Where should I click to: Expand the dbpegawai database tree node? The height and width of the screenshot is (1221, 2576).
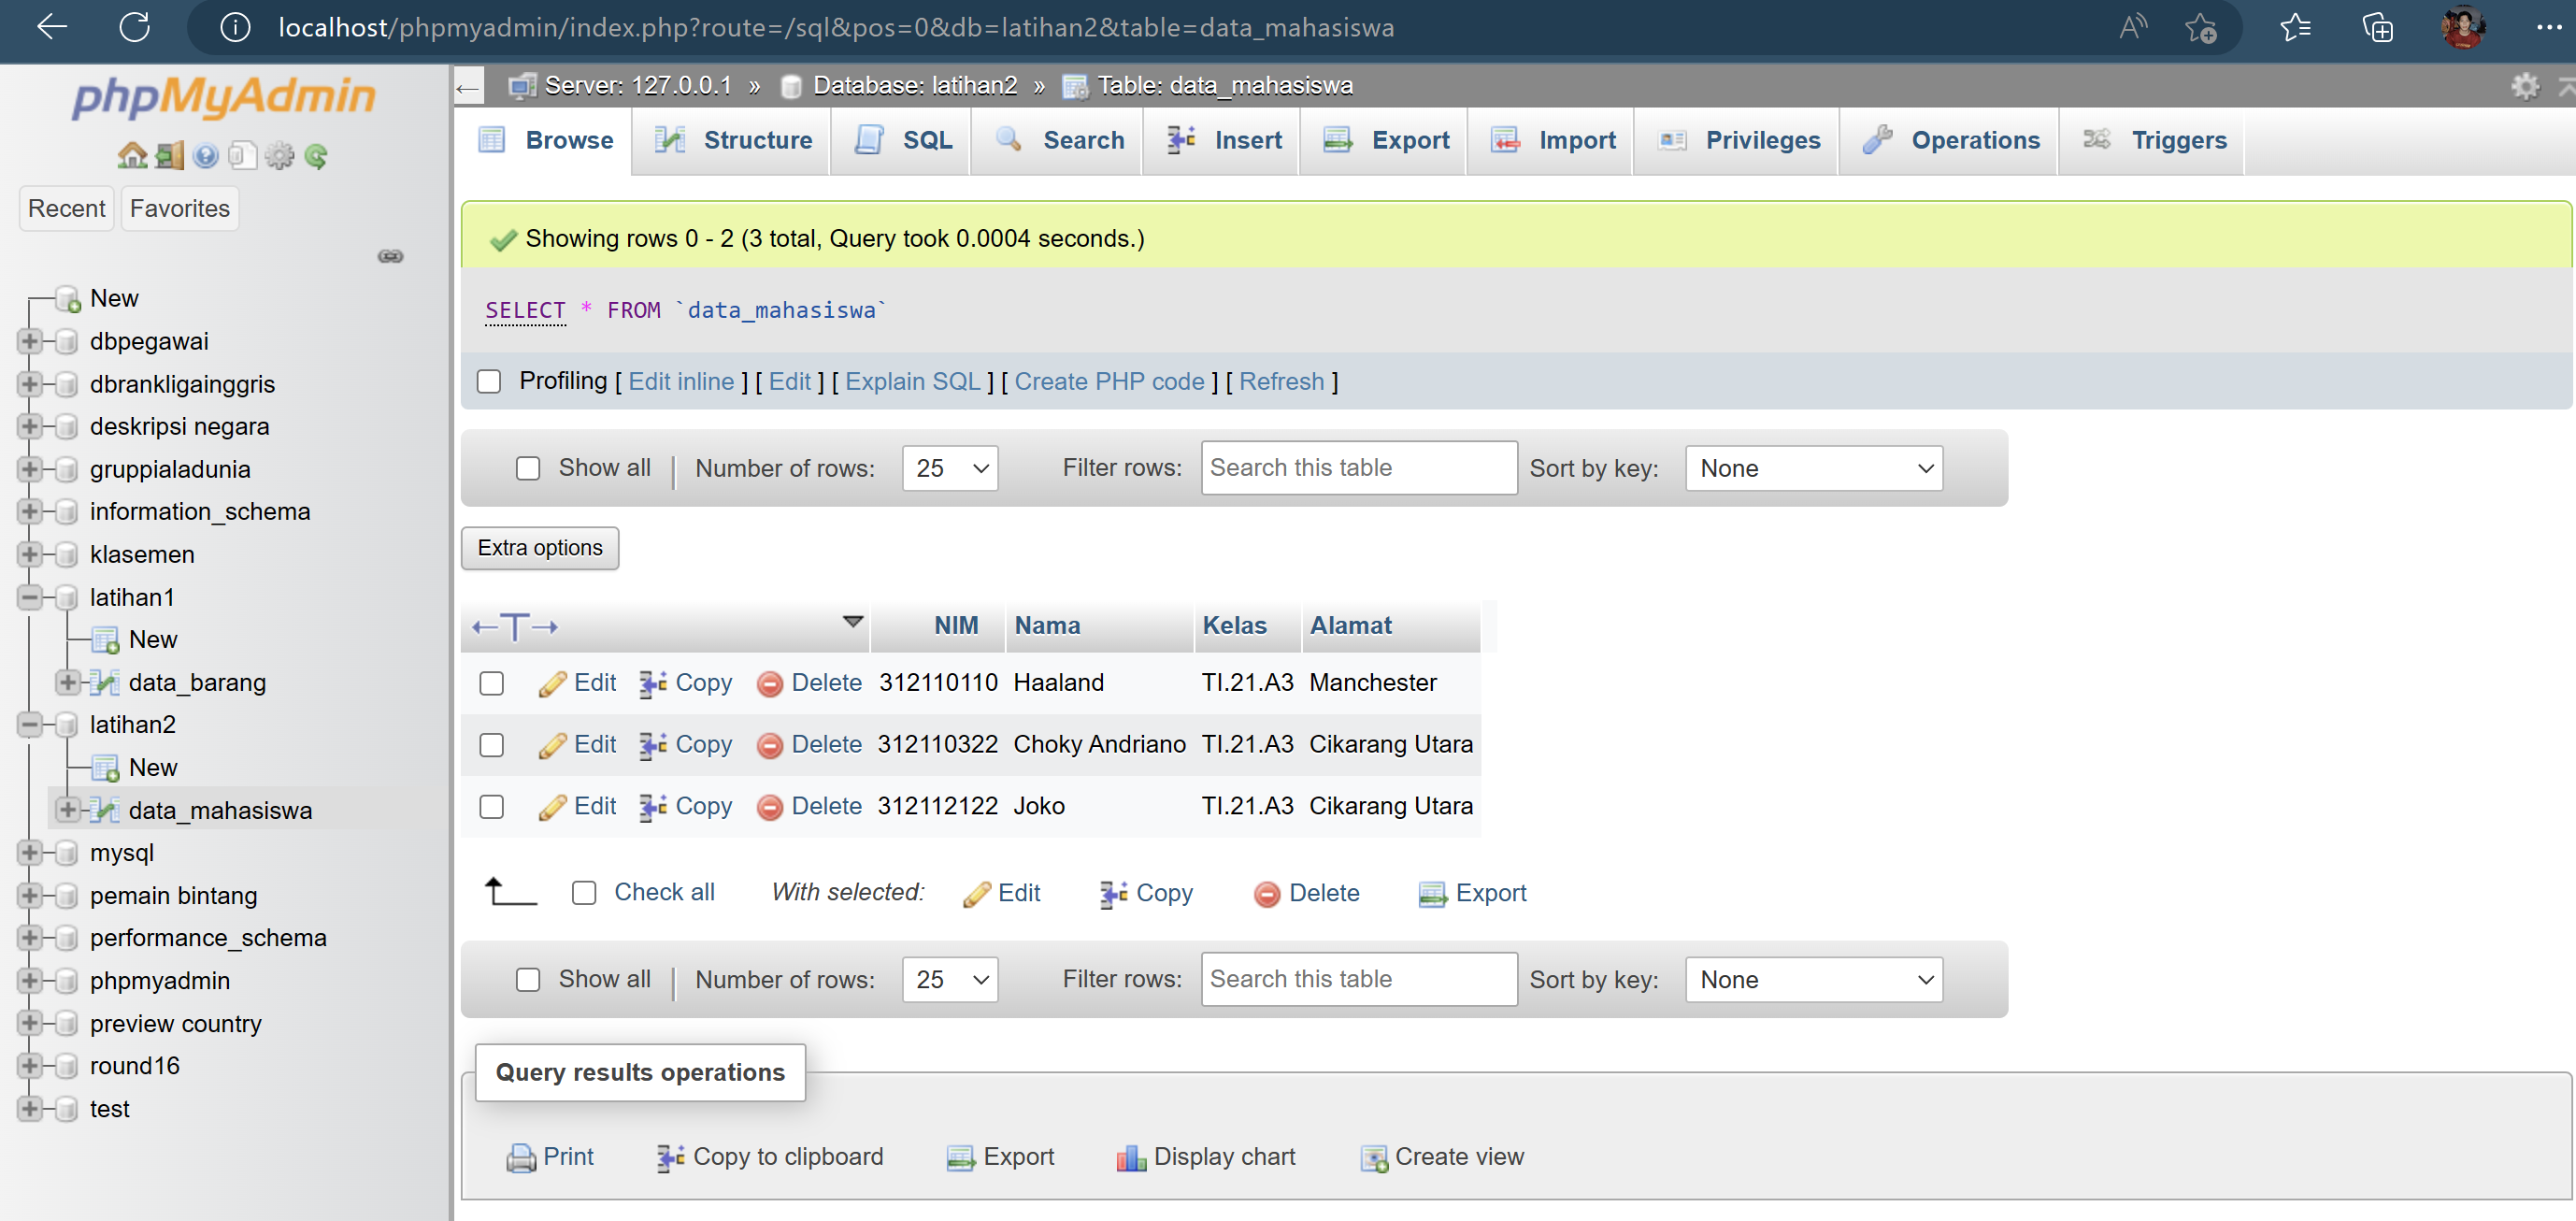coord(29,341)
